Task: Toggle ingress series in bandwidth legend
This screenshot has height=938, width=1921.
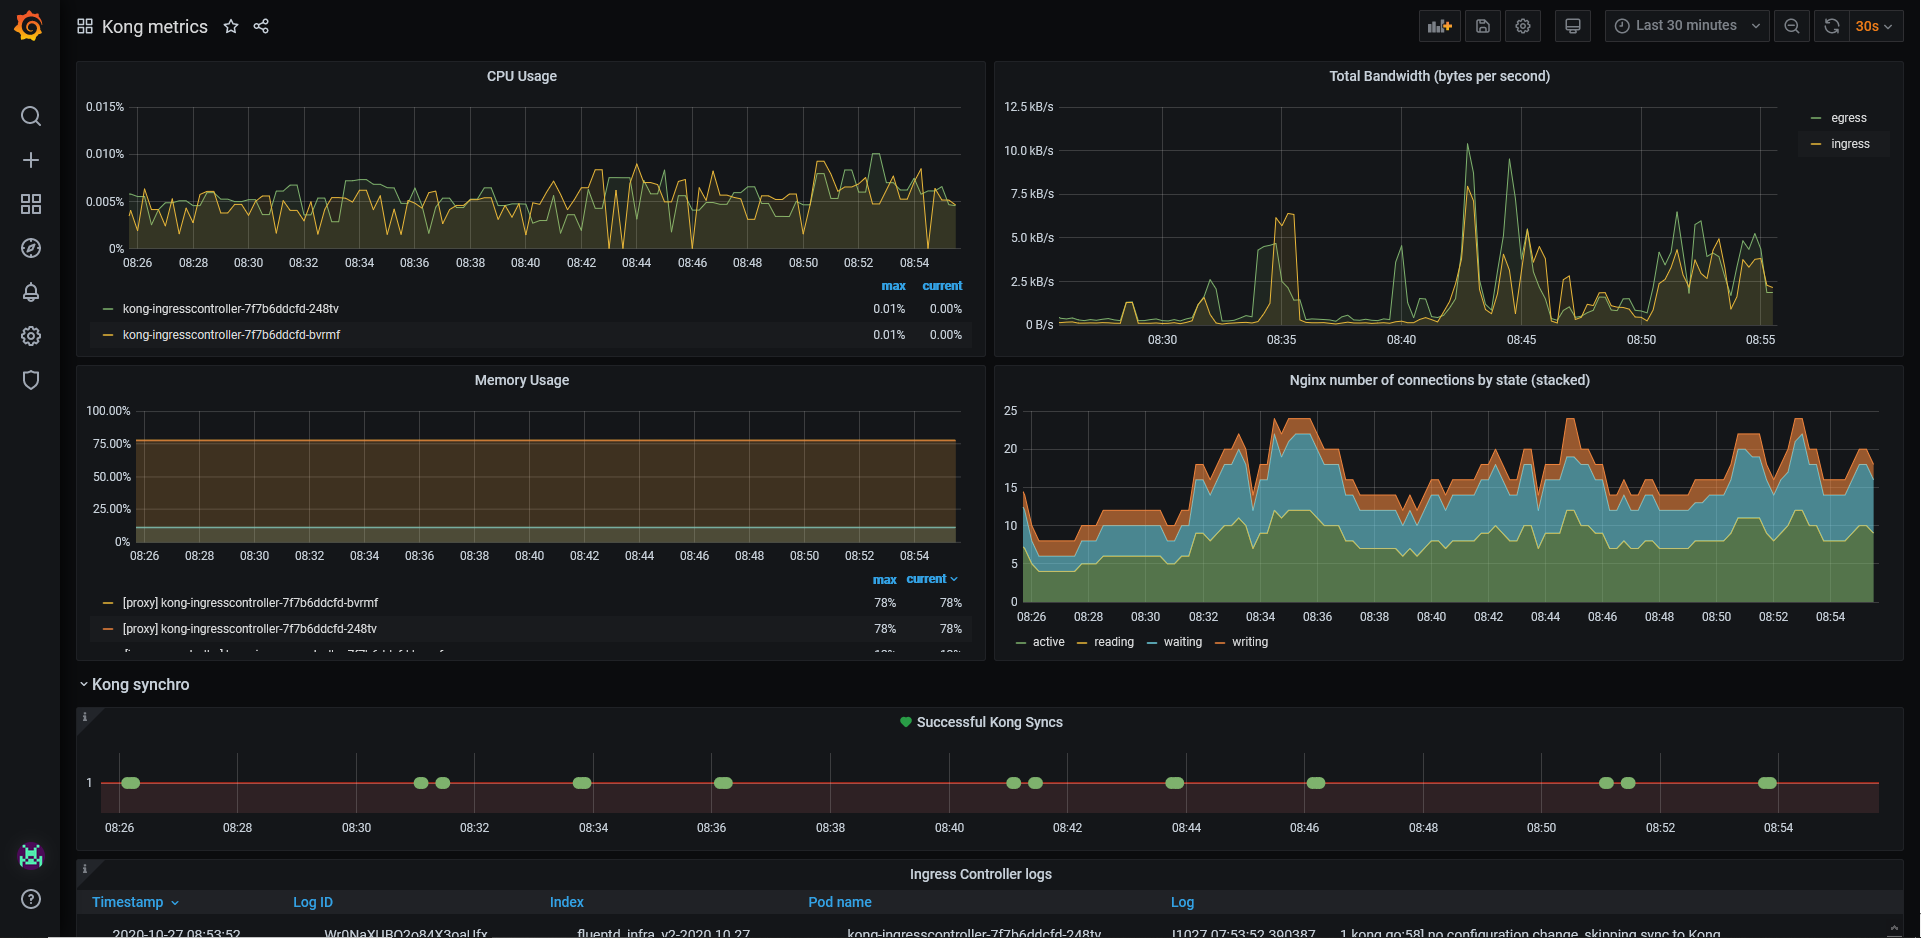Action: (x=1850, y=144)
